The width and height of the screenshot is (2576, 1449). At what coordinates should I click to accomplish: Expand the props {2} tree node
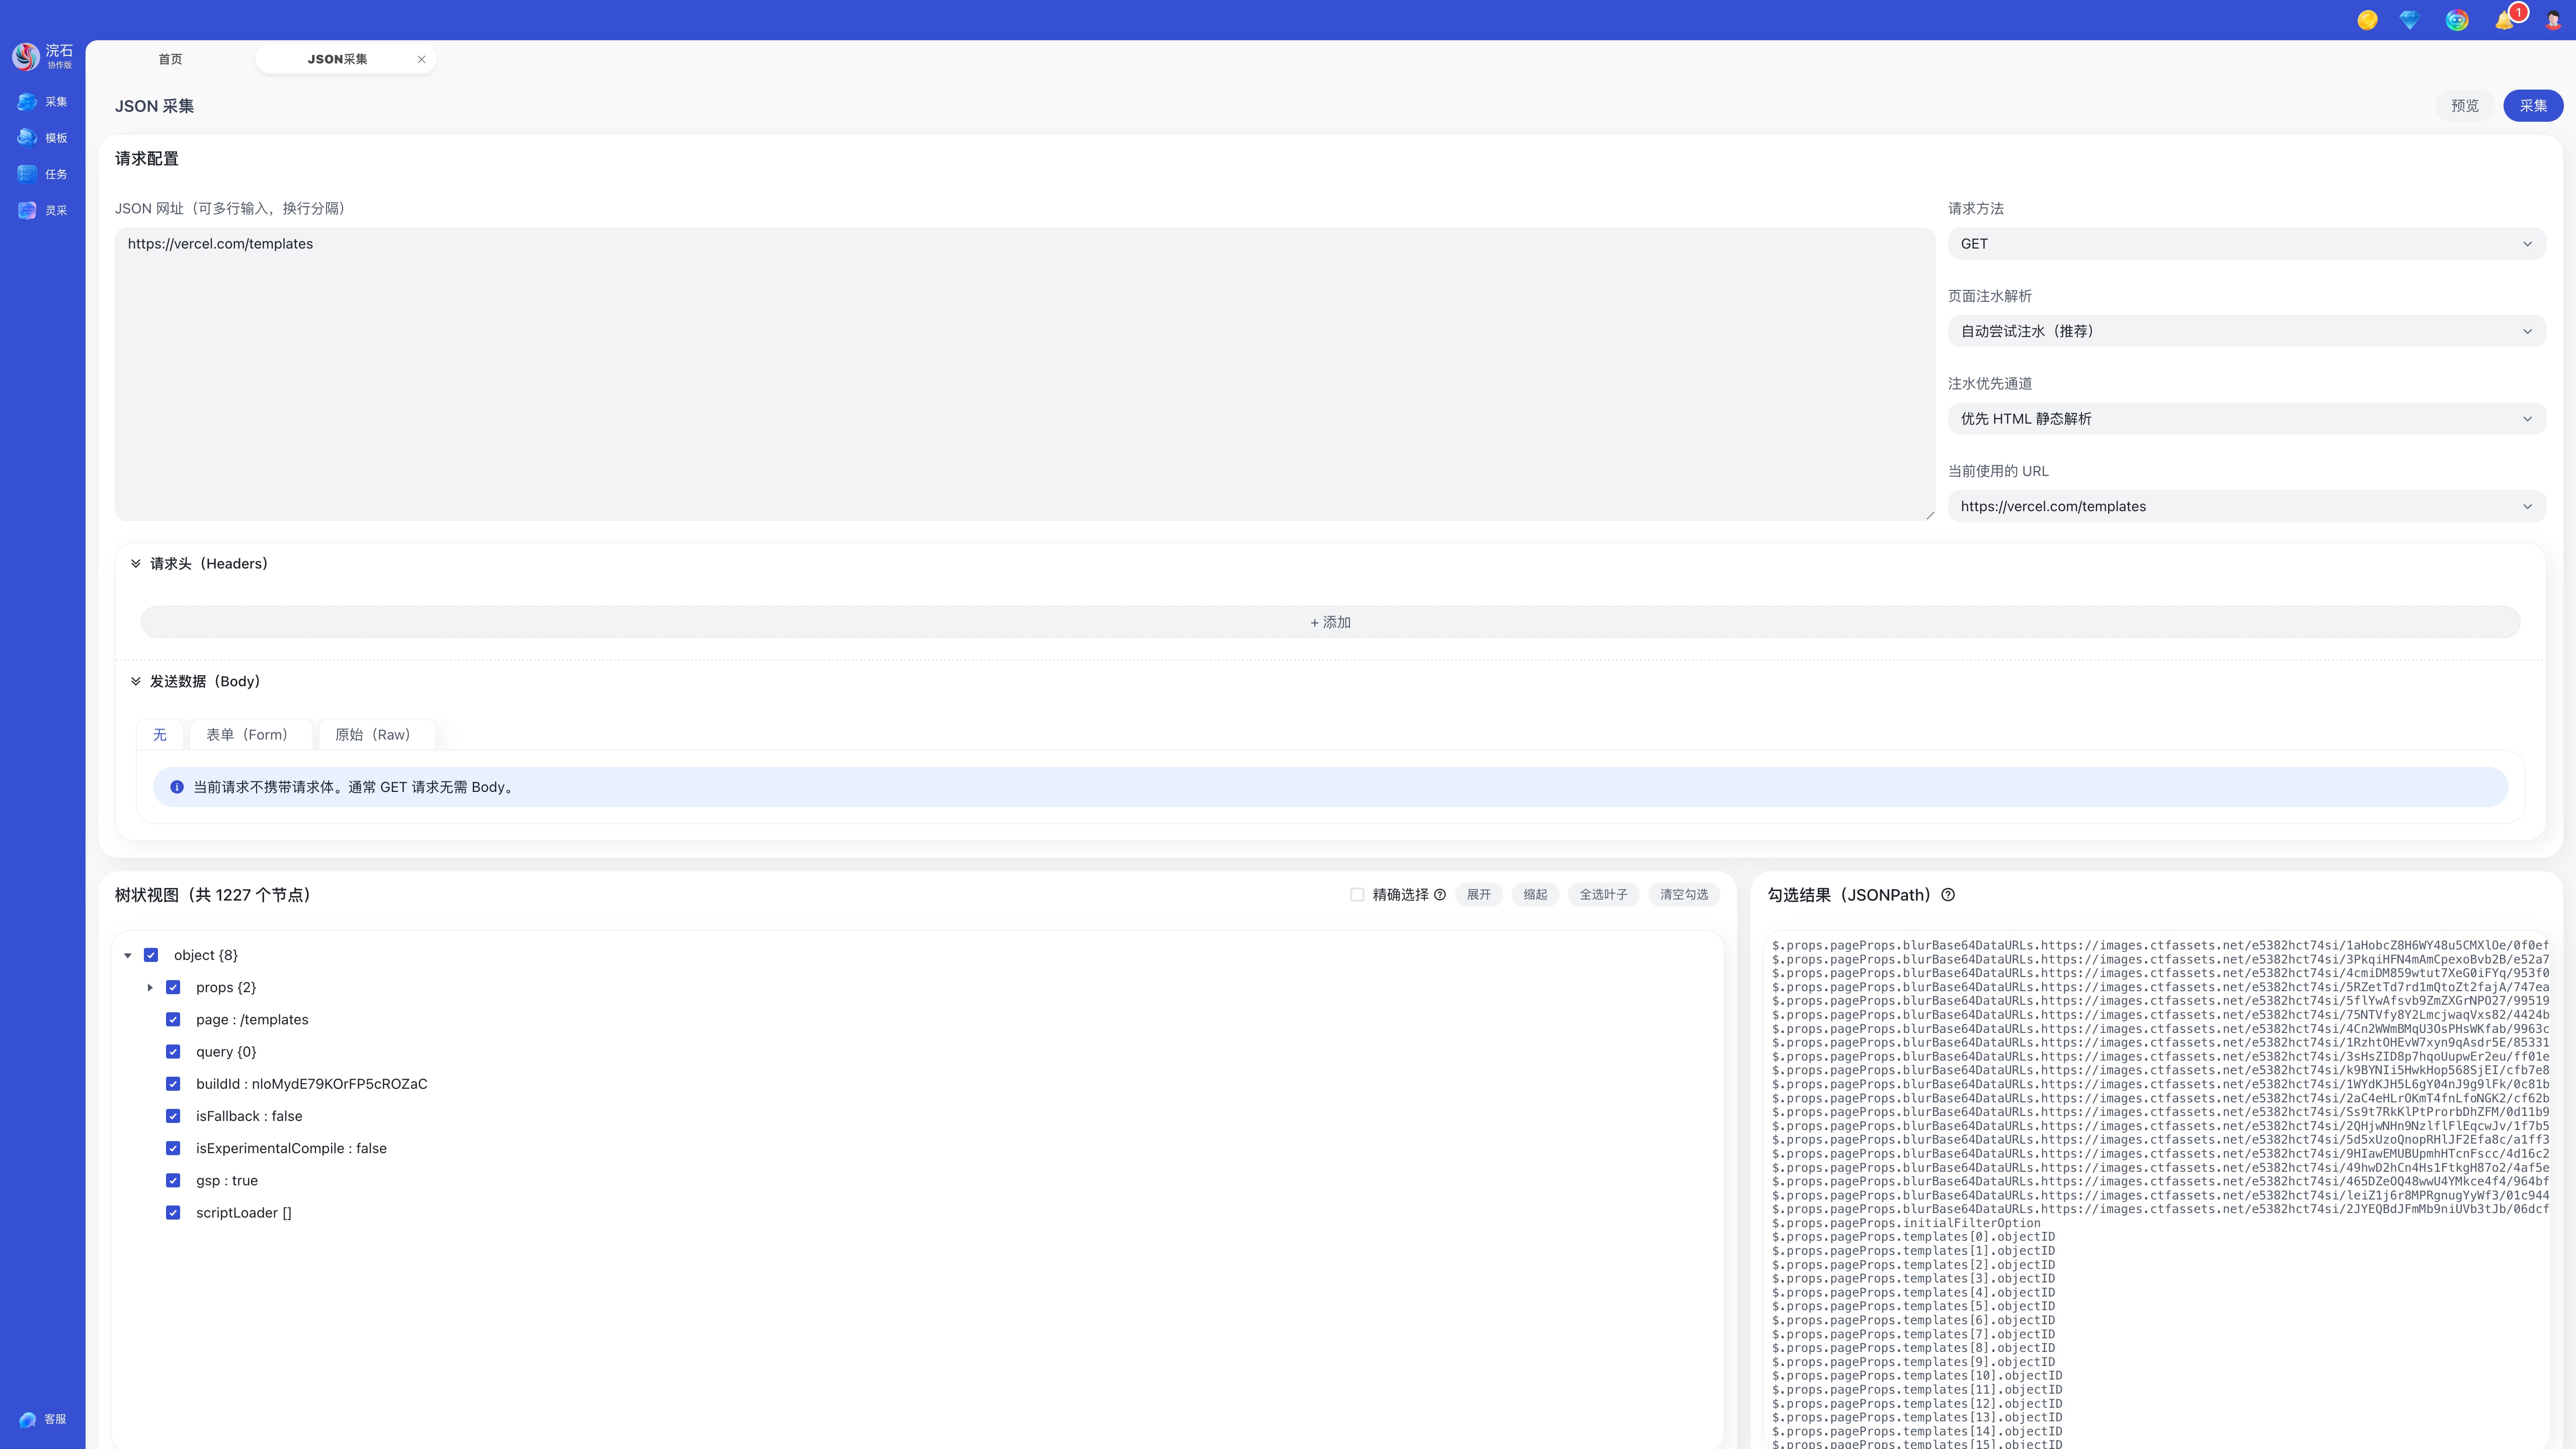[150, 988]
